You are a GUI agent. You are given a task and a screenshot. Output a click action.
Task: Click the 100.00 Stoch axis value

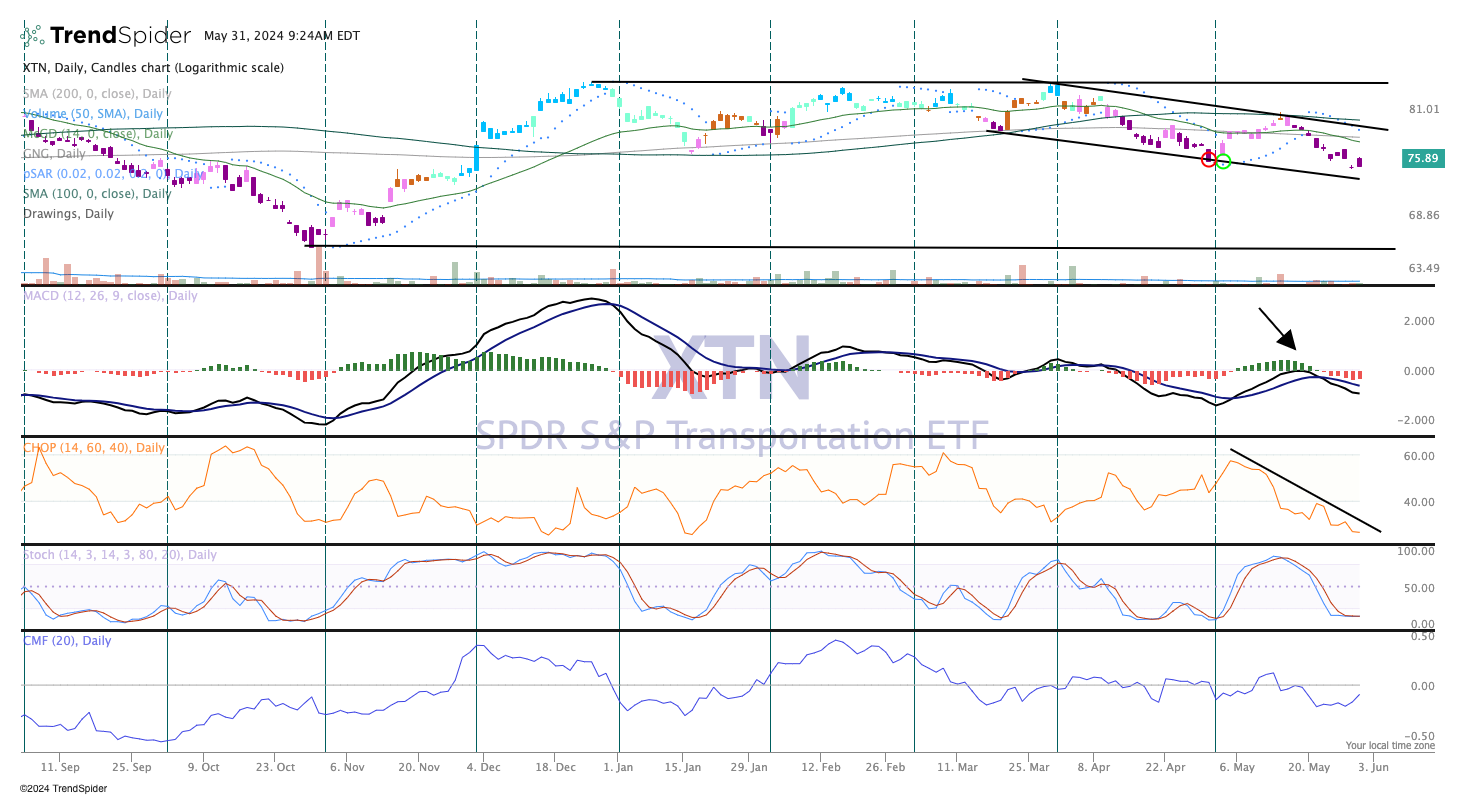pyautogui.click(x=1418, y=551)
